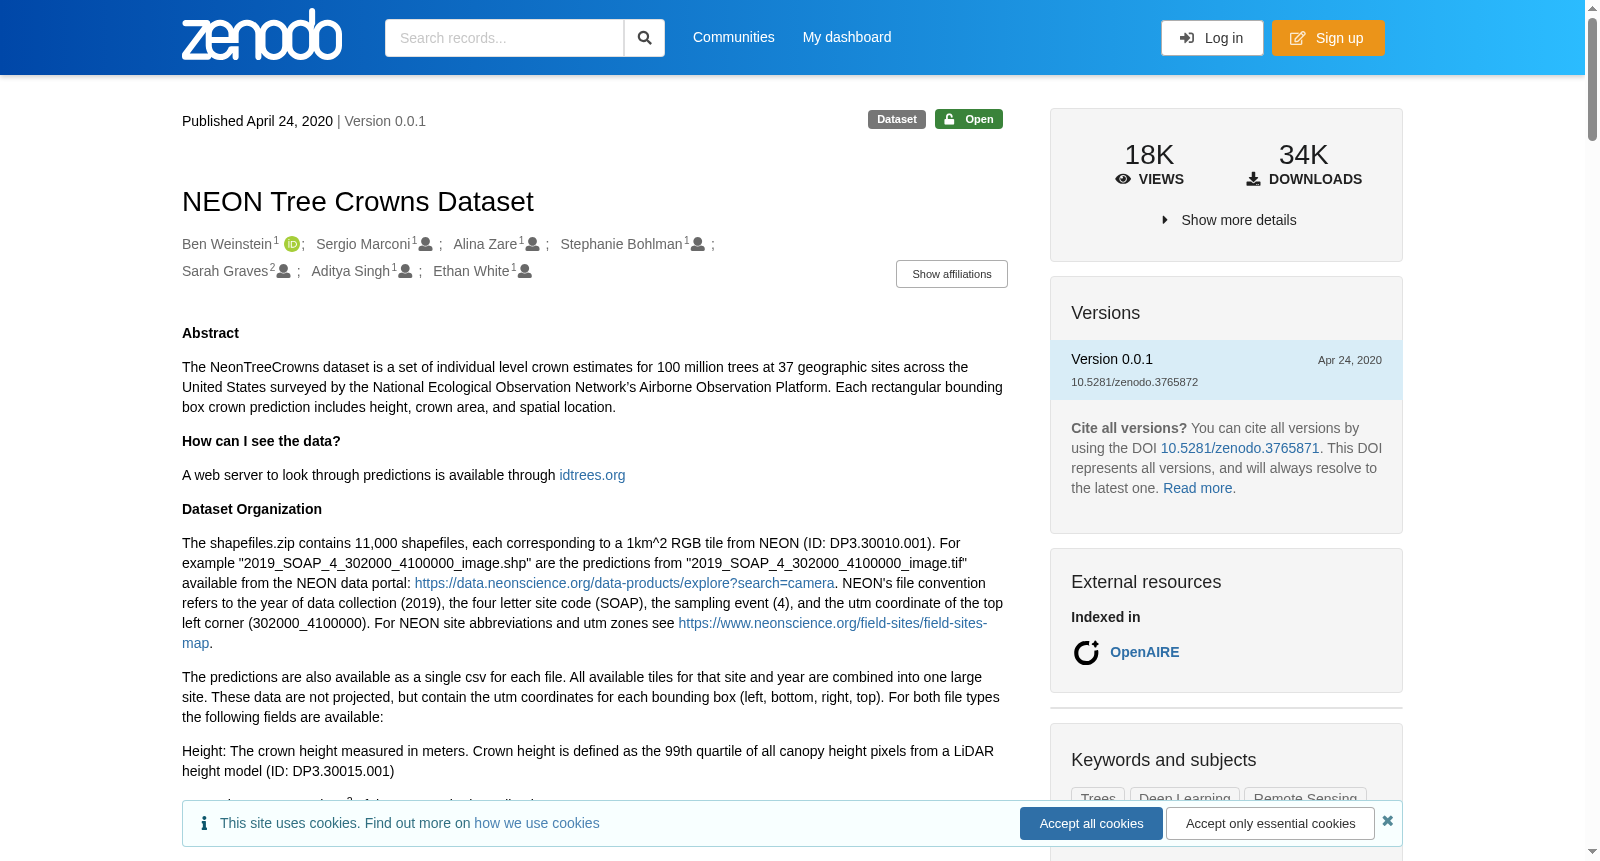
Task: Open Ben Weinstein's ORCID icon
Action: pyautogui.click(x=292, y=244)
